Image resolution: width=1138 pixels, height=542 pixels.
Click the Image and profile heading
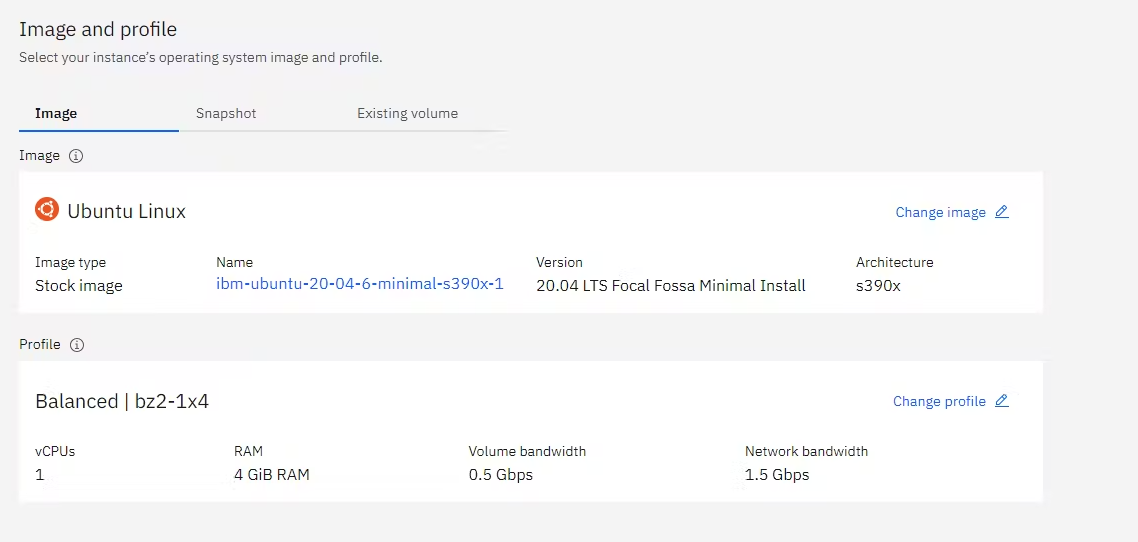click(98, 30)
